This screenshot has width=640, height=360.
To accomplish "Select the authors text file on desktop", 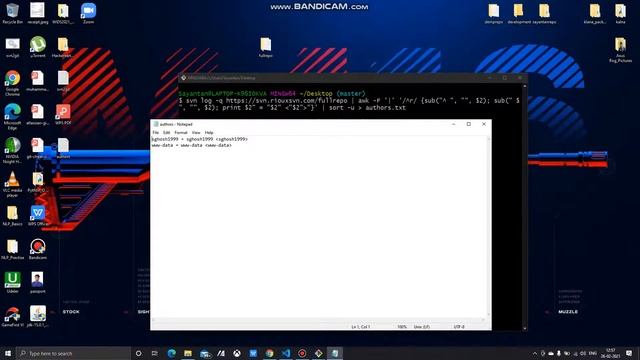I will click(x=63, y=148).
